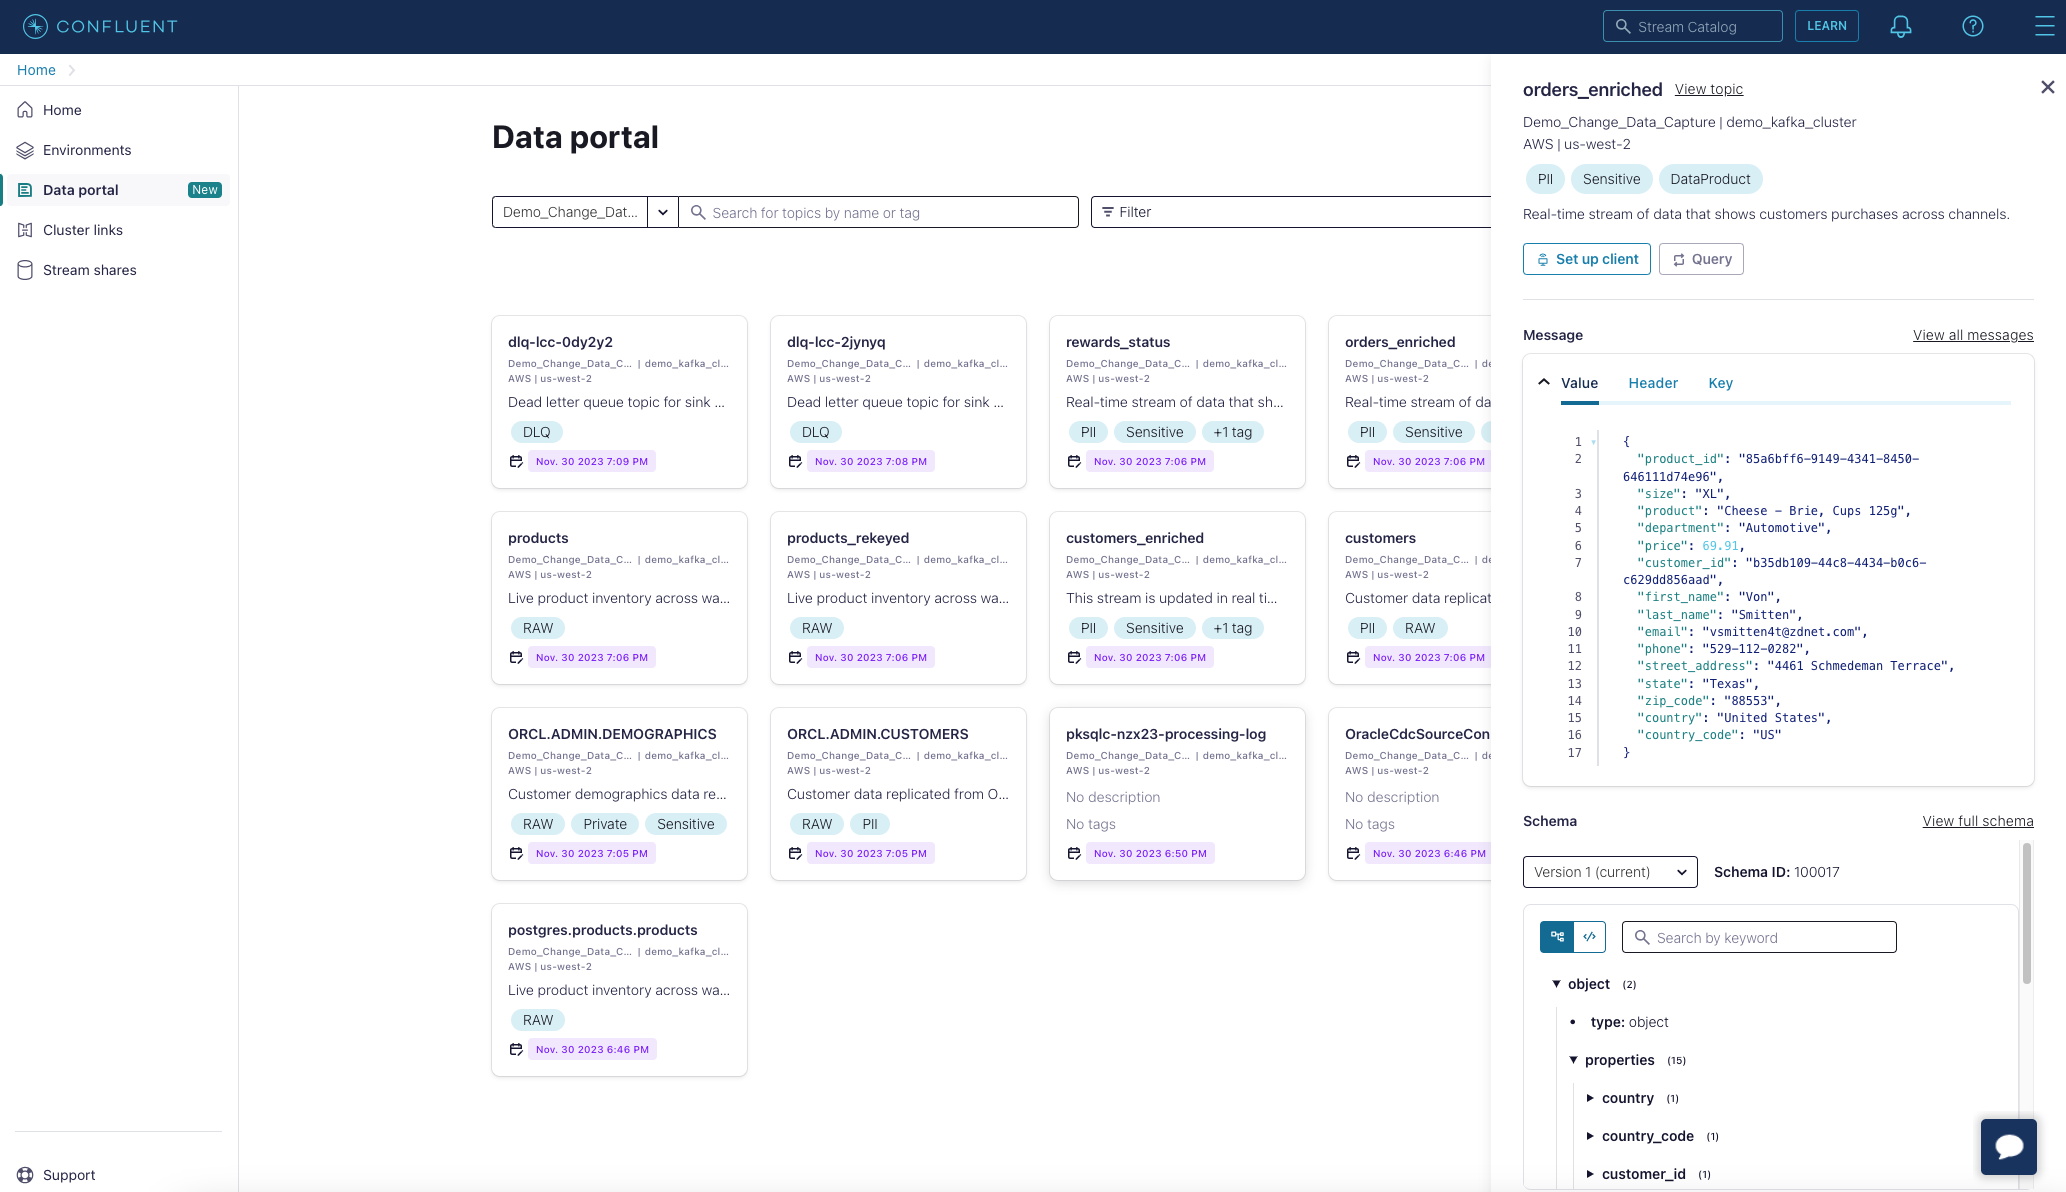Switch to the Key message tab
The width and height of the screenshot is (2066, 1192).
tap(1720, 383)
